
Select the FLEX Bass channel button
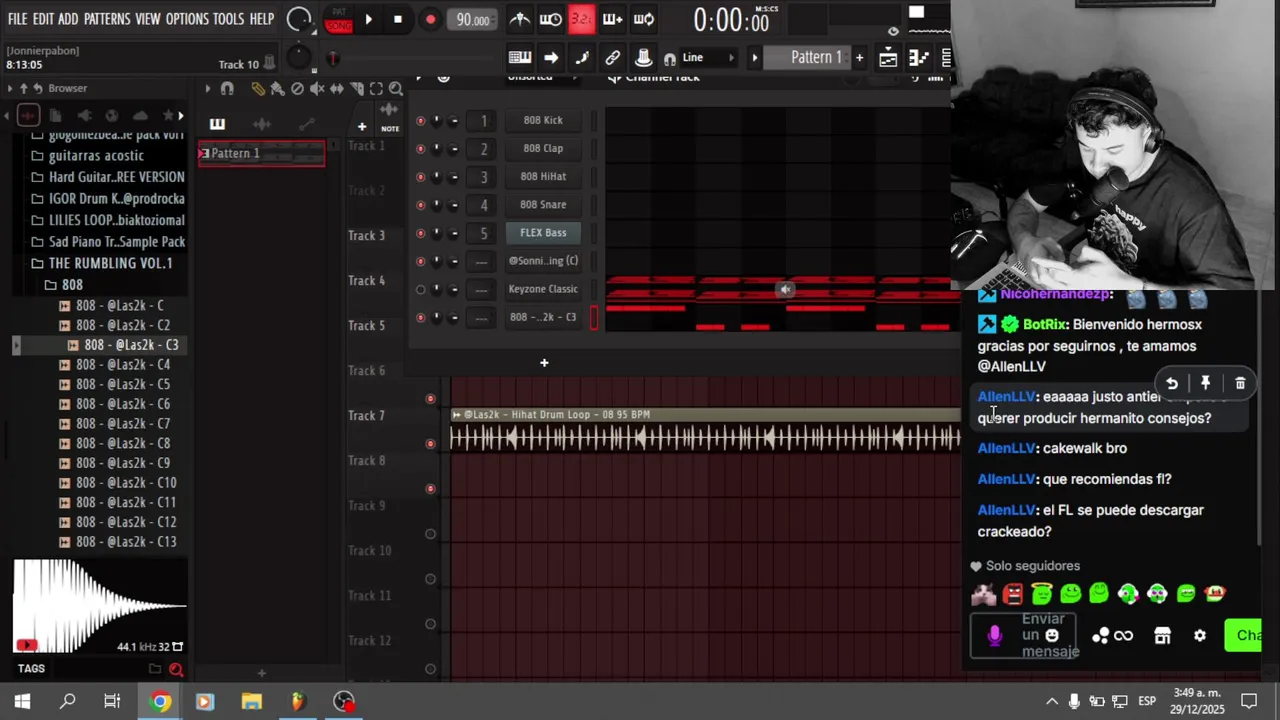pyautogui.click(x=543, y=233)
